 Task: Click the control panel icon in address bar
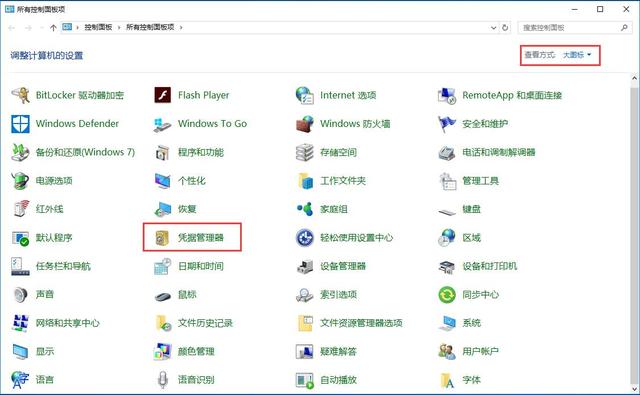coord(67,27)
